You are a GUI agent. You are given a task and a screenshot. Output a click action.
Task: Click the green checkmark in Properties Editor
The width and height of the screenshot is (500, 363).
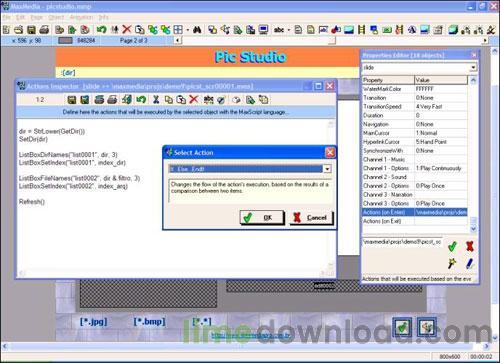pyautogui.click(x=452, y=246)
